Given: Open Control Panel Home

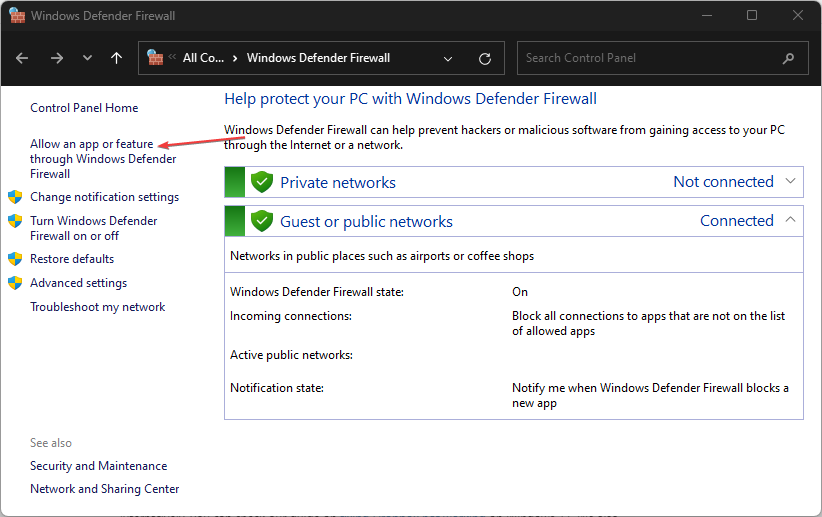Looking at the screenshot, I should coord(84,108).
